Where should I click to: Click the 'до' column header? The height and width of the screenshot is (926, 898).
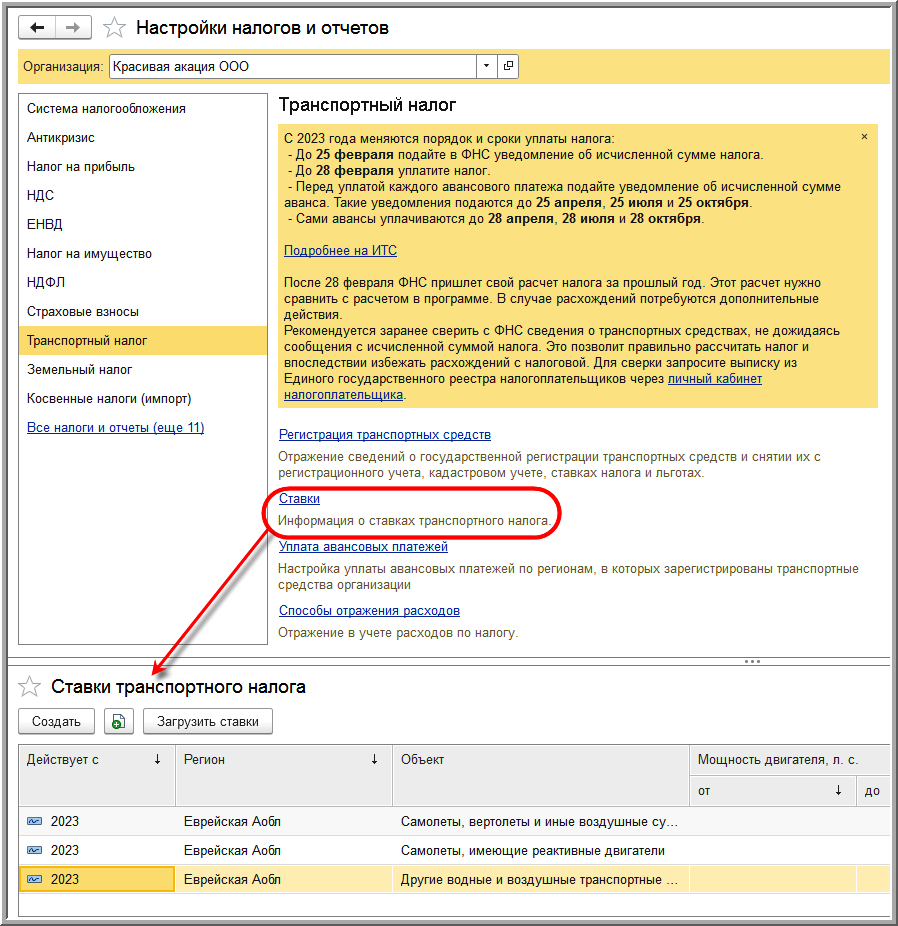(873, 791)
